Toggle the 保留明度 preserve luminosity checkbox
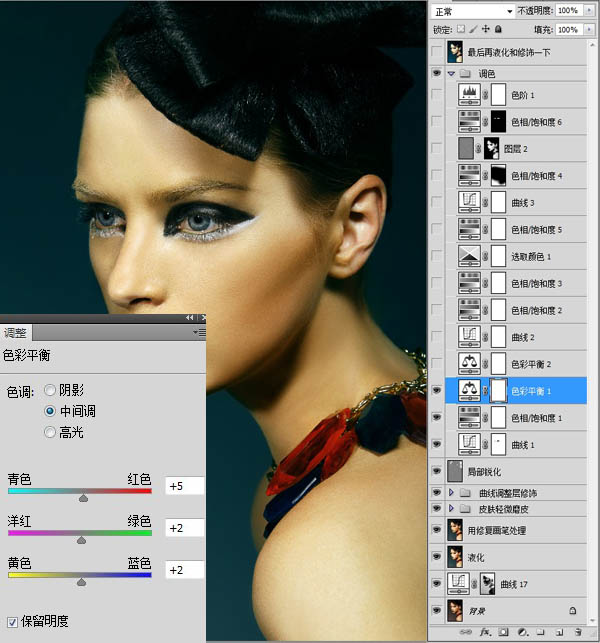The height and width of the screenshot is (643, 600). click(x=12, y=622)
